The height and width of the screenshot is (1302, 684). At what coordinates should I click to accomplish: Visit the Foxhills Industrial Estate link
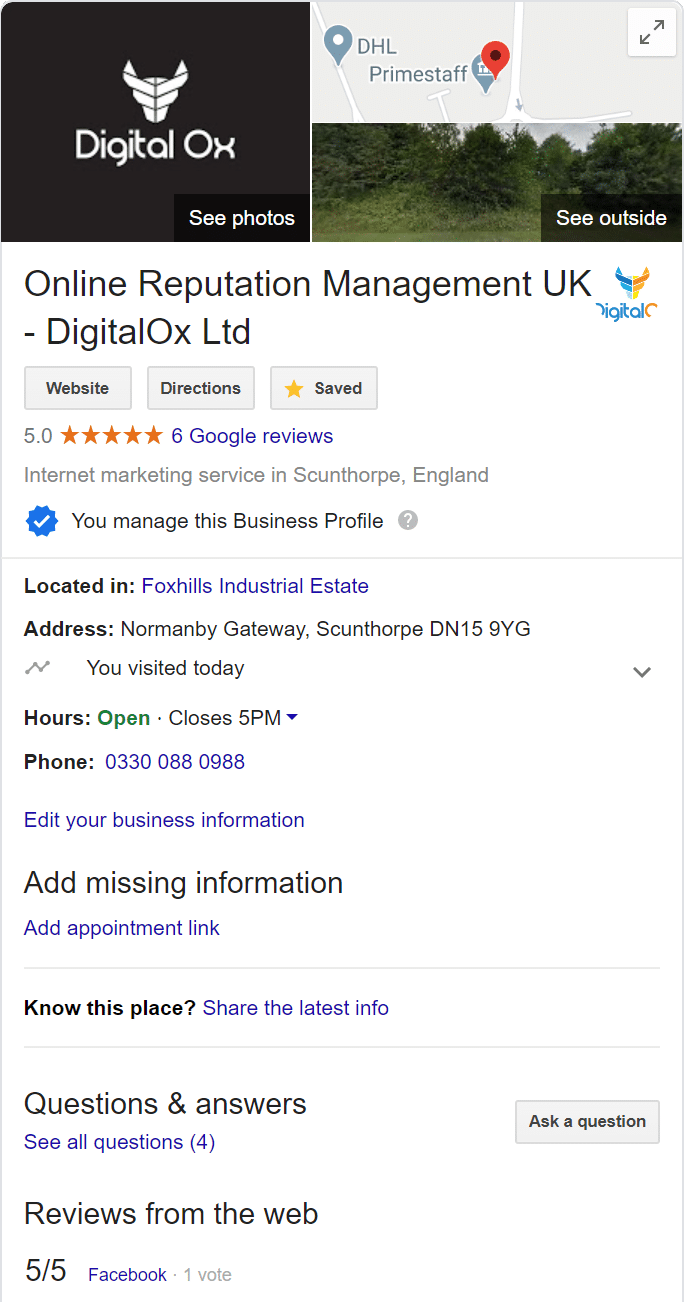(254, 586)
